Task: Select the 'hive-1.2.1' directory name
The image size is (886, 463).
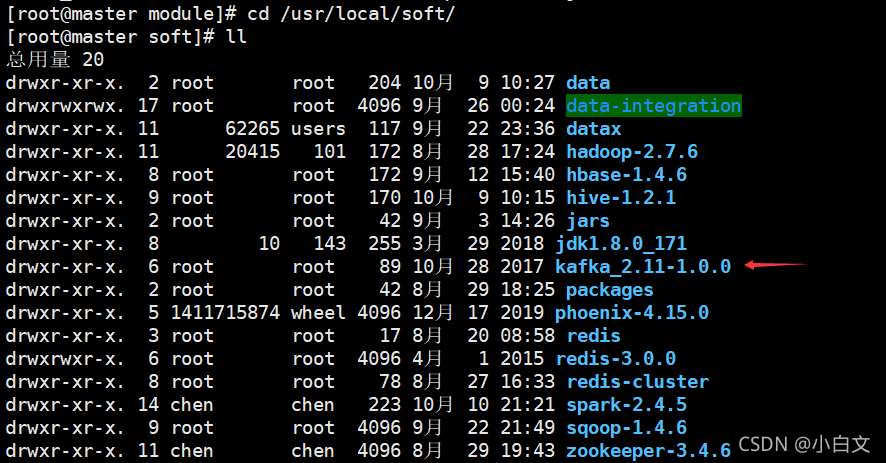Action: [621, 198]
